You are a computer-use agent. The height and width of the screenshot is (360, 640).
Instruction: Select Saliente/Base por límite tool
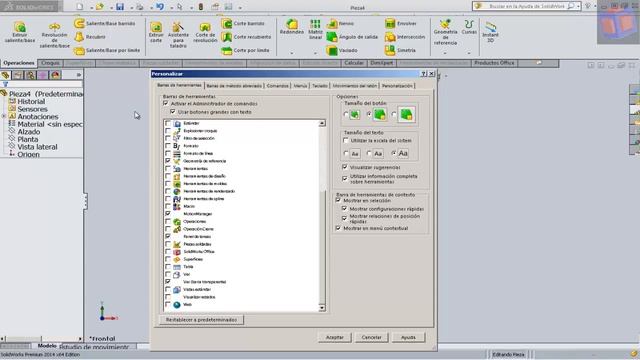(x=107, y=50)
